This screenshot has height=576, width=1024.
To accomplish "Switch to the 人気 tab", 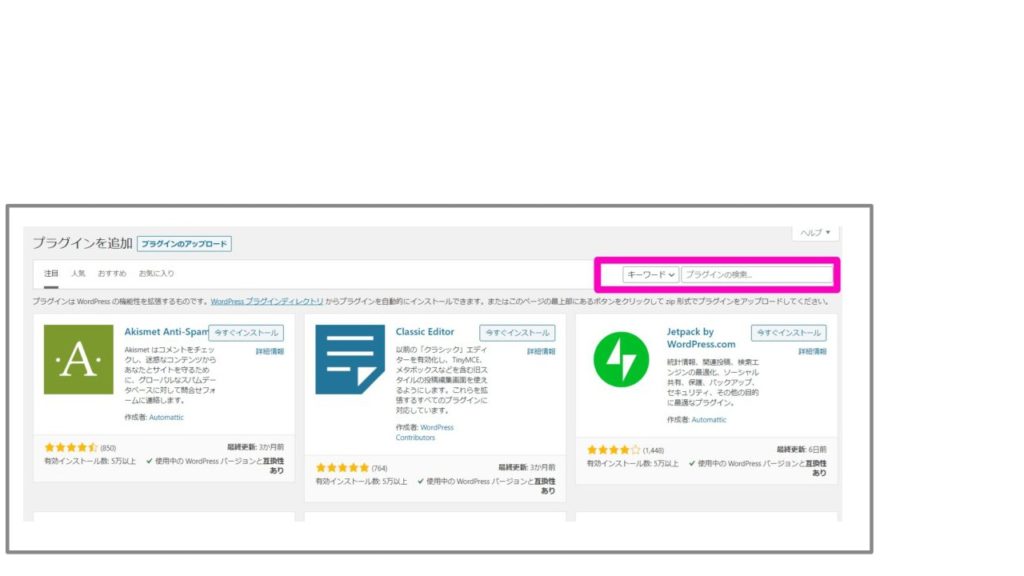I will (78, 274).
